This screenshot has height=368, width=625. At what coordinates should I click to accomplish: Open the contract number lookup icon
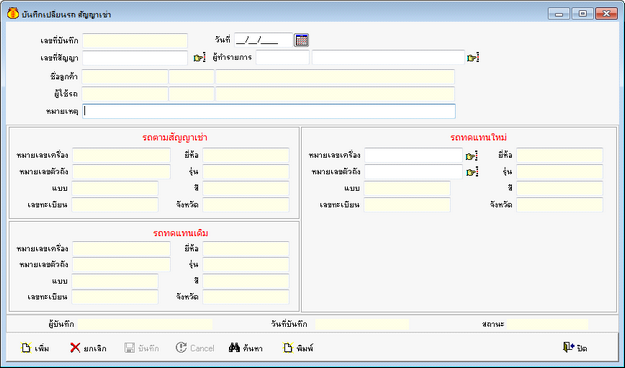click(199, 58)
